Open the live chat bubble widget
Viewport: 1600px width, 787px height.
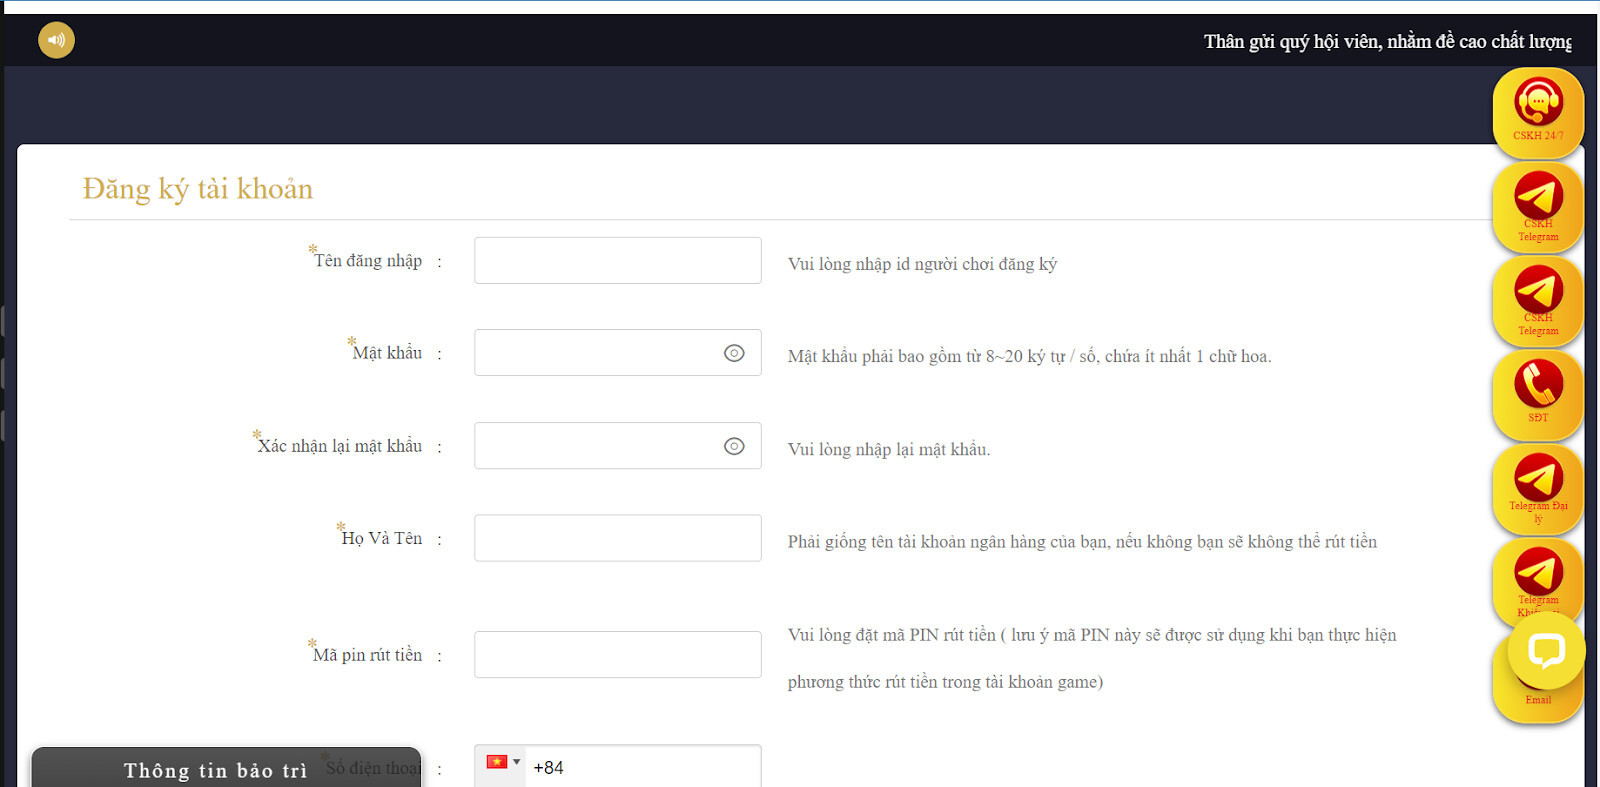1546,651
